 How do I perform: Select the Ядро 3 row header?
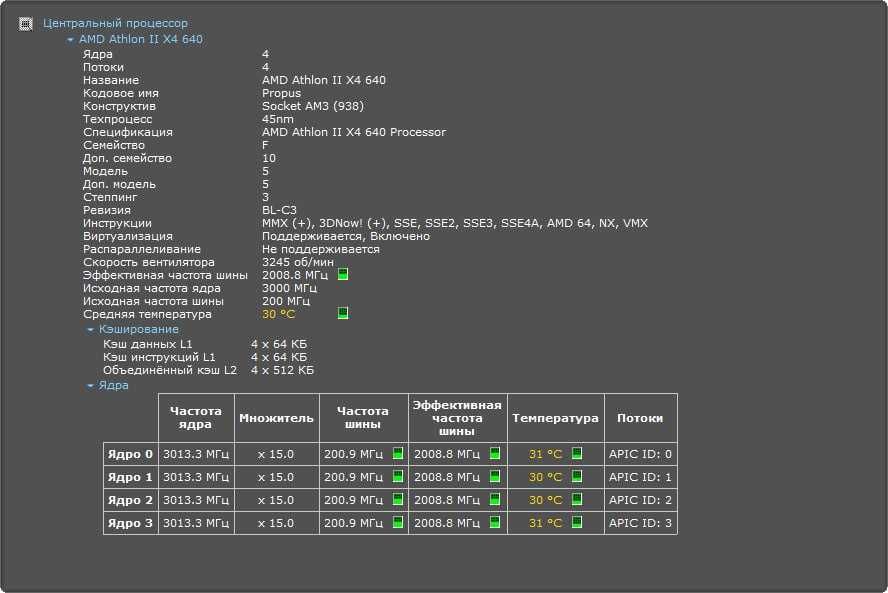pyautogui.click(x=130, y=523)
